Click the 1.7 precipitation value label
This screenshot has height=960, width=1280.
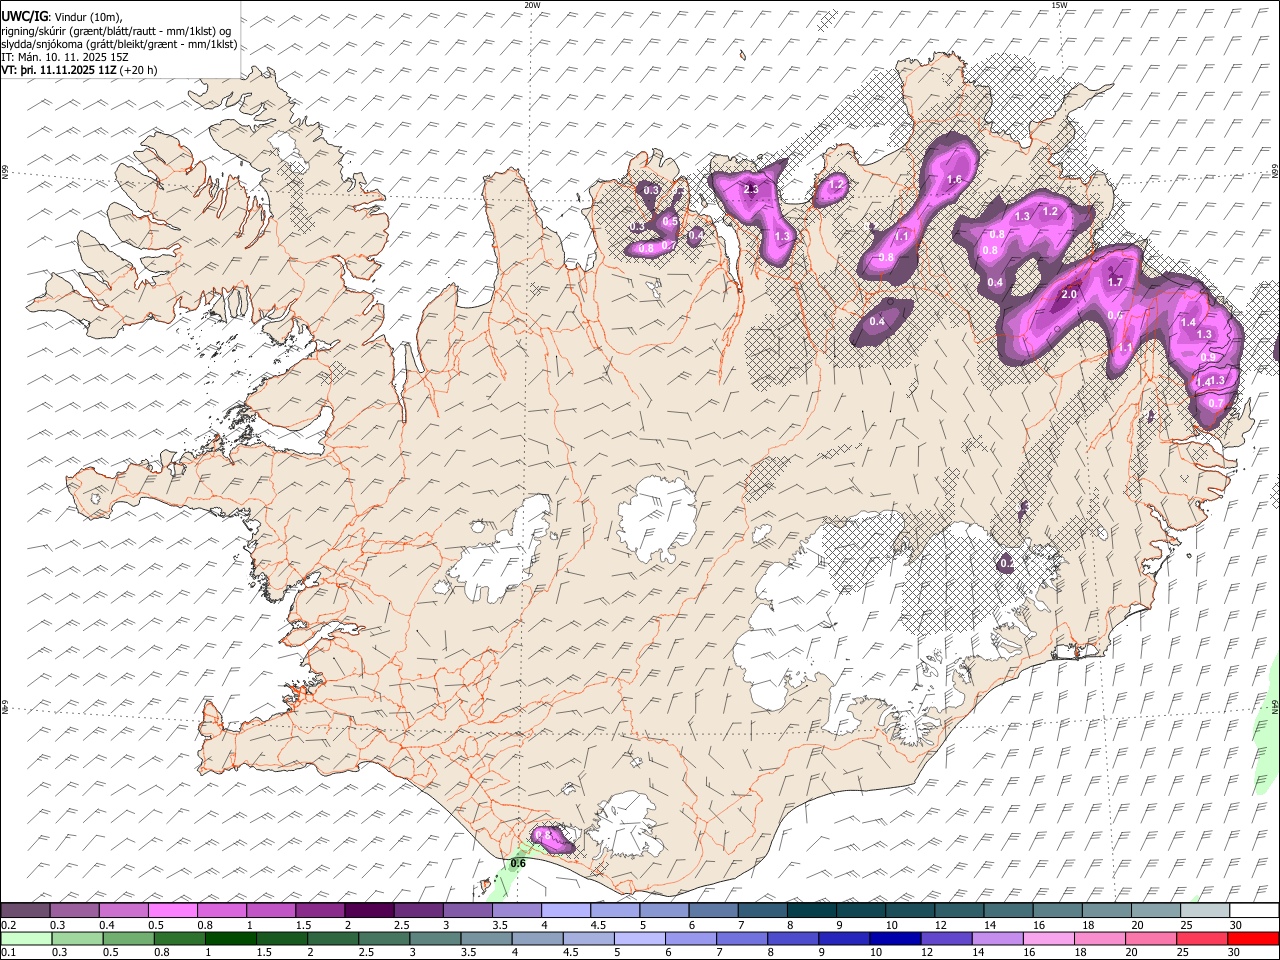[1116, 283]
